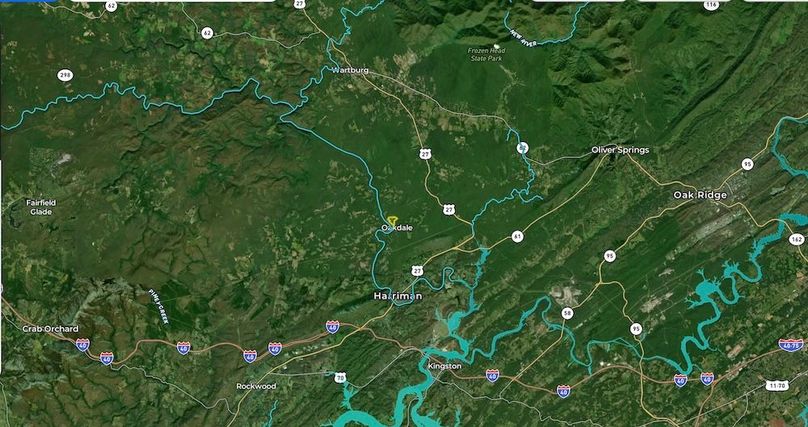This screenshot has height=427, width=808.
Task: Select the Rockwood town label
Action: pos(256,386)
